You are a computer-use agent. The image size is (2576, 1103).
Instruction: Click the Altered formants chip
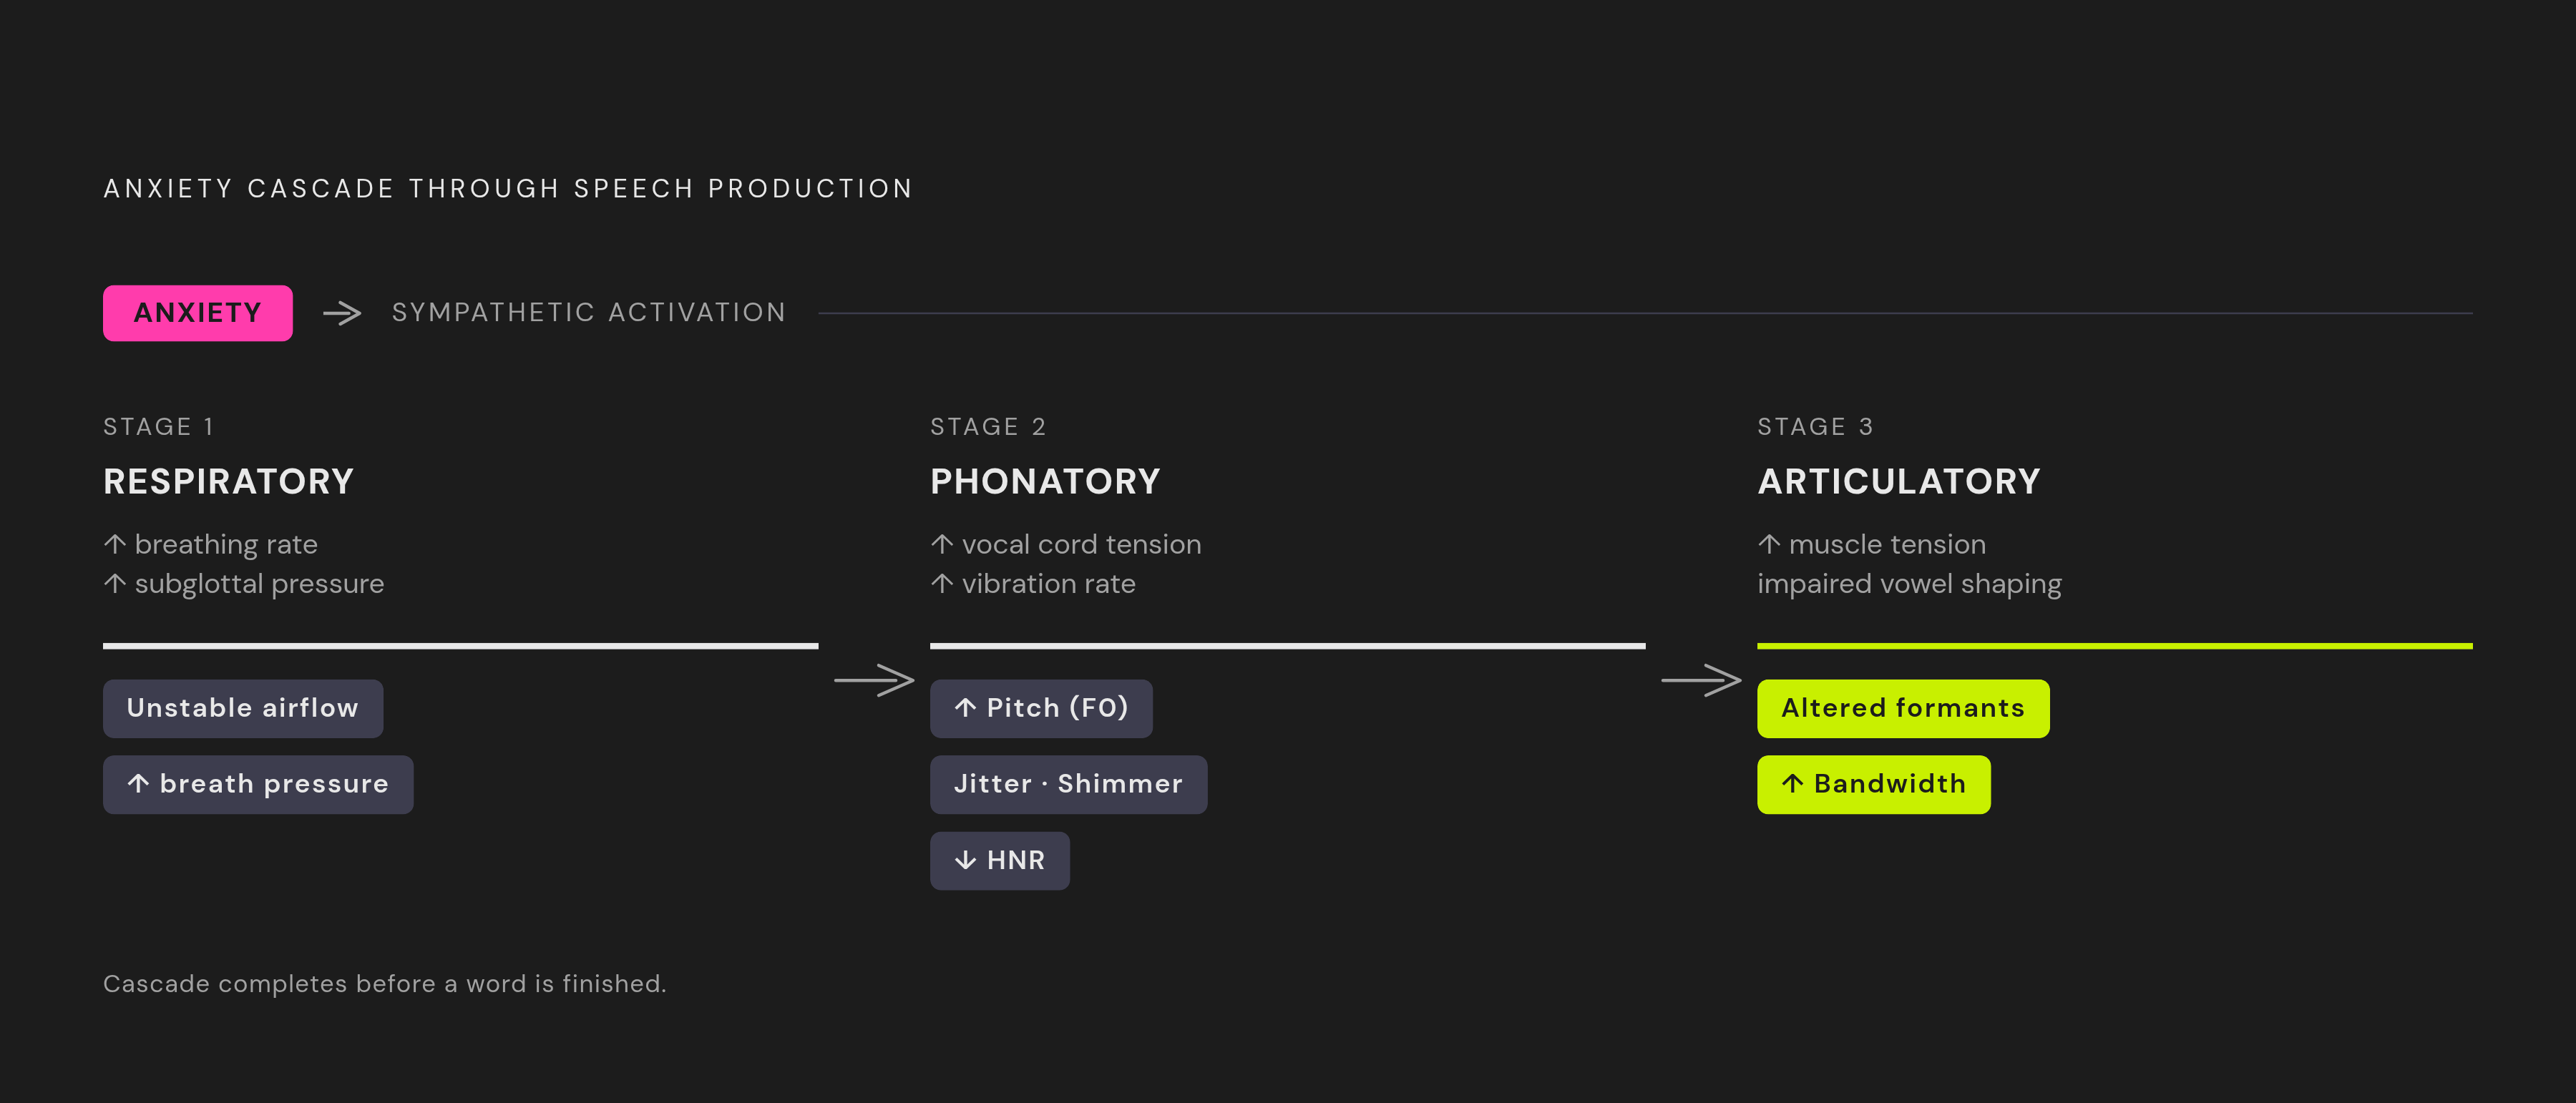[1903, 708]
